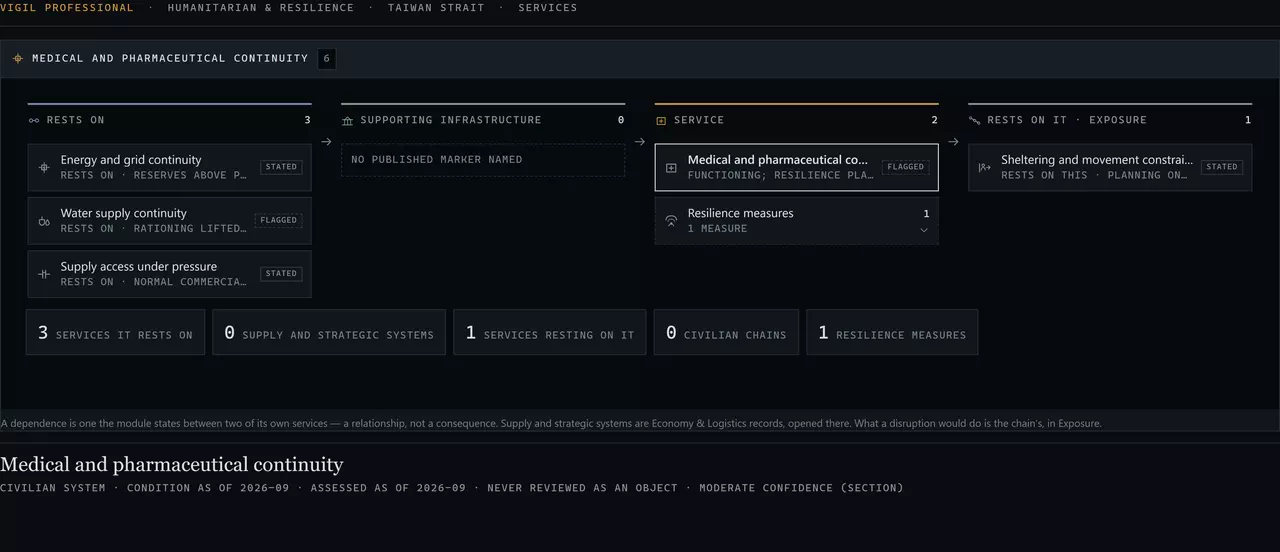This screenshot has height=552, width=1280.
Task: Click the FLAGGED badge on Water supply continuity
Action: point(277,220)
